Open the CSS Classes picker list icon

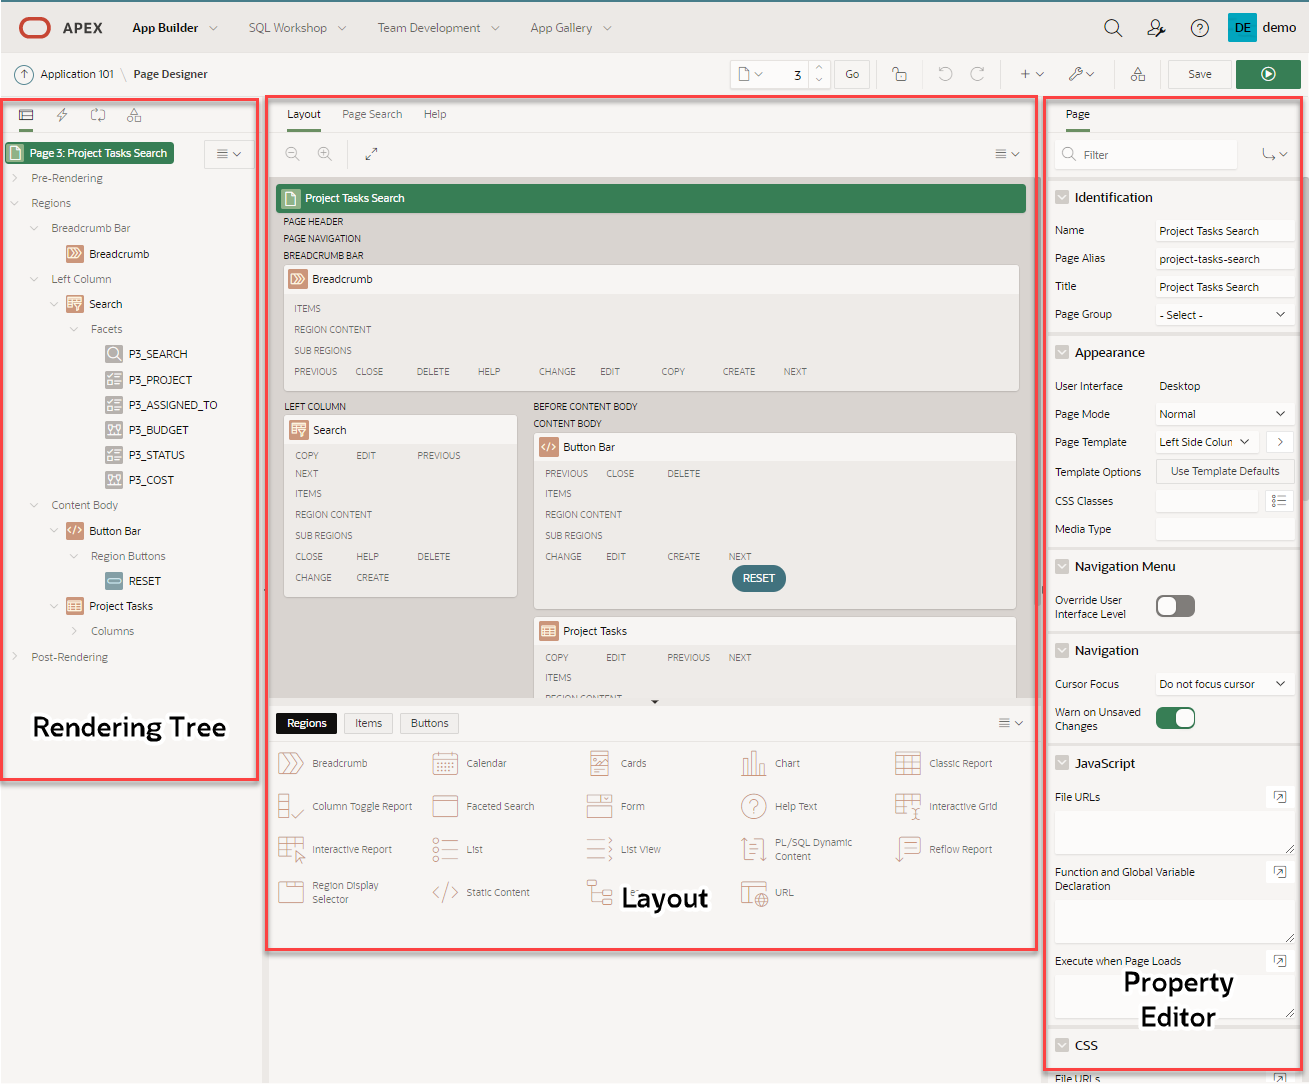[x=1279, y=501]
